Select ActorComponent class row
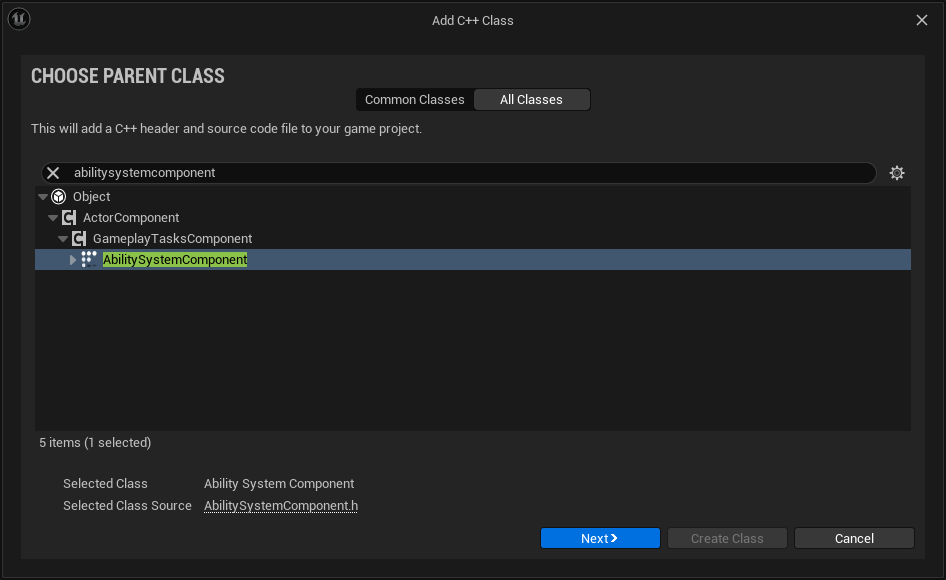 [x=131, y=218]
